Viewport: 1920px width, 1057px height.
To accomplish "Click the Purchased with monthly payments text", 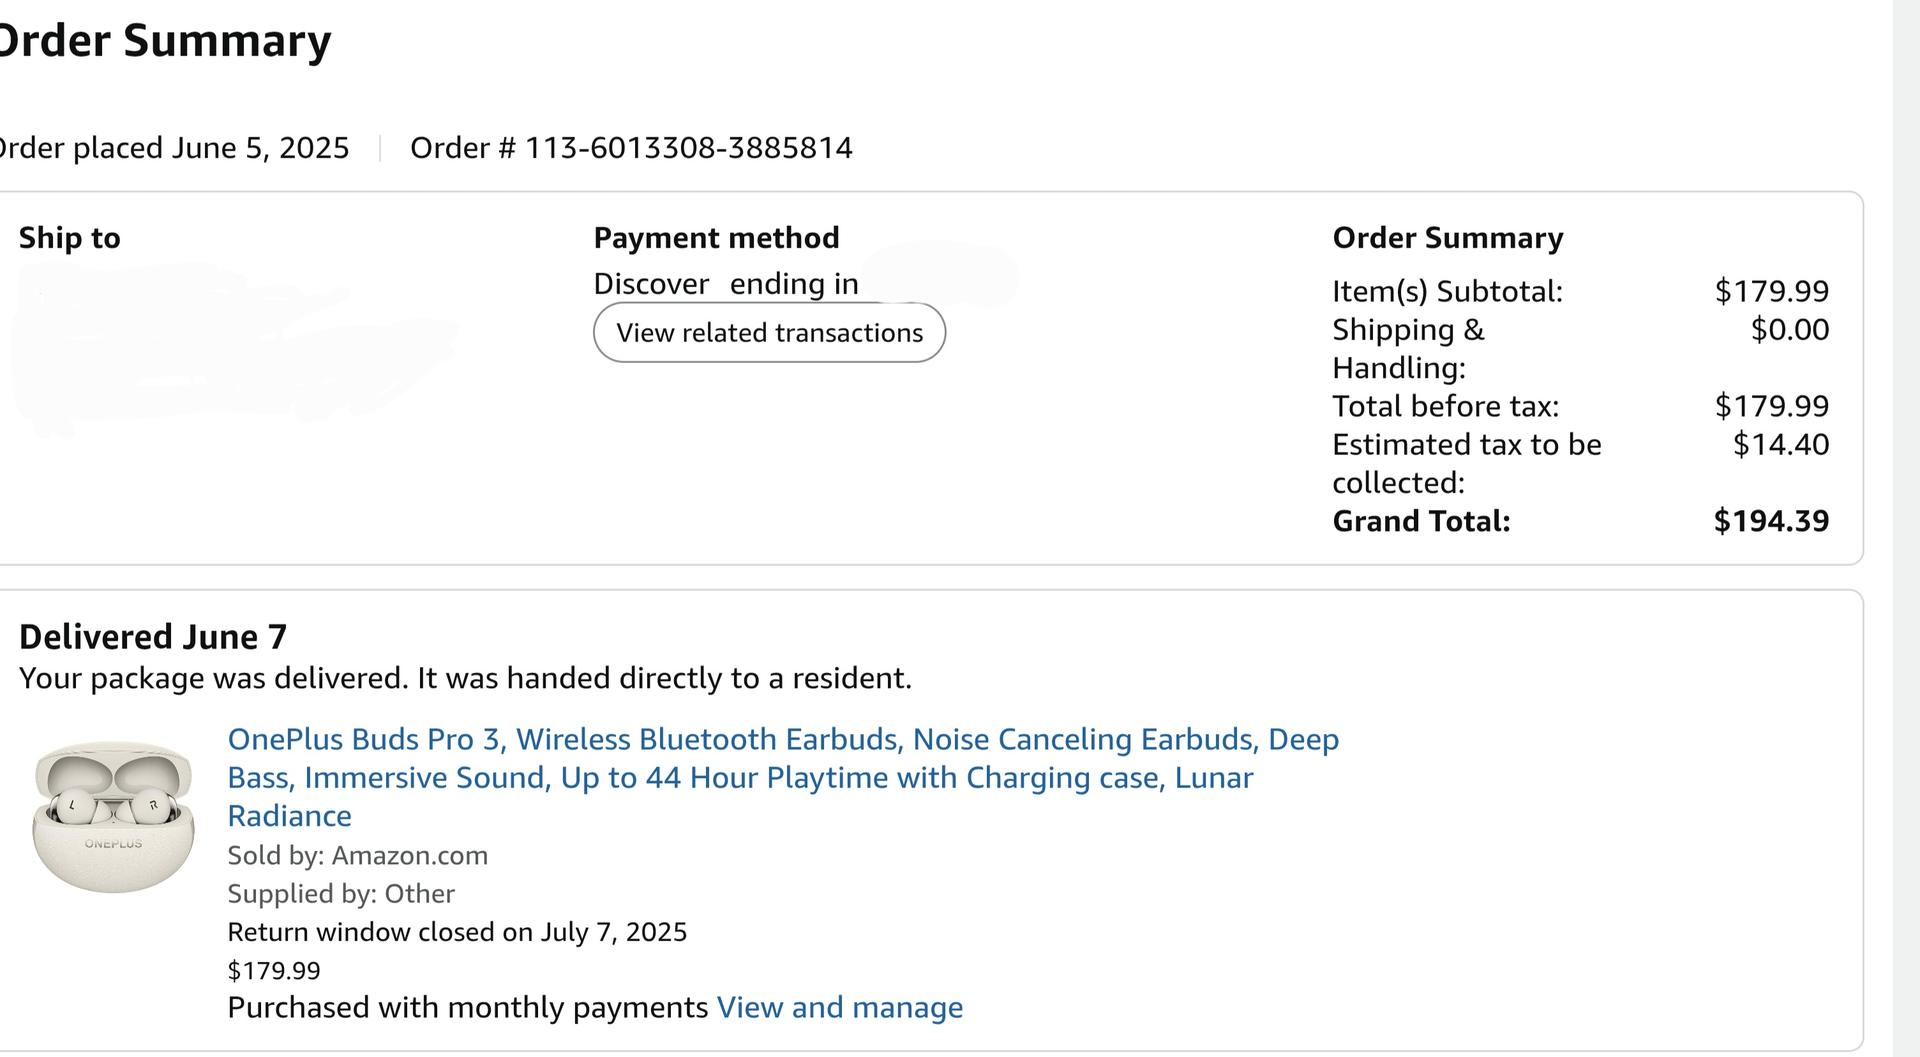I will [x=467, y=1007].
